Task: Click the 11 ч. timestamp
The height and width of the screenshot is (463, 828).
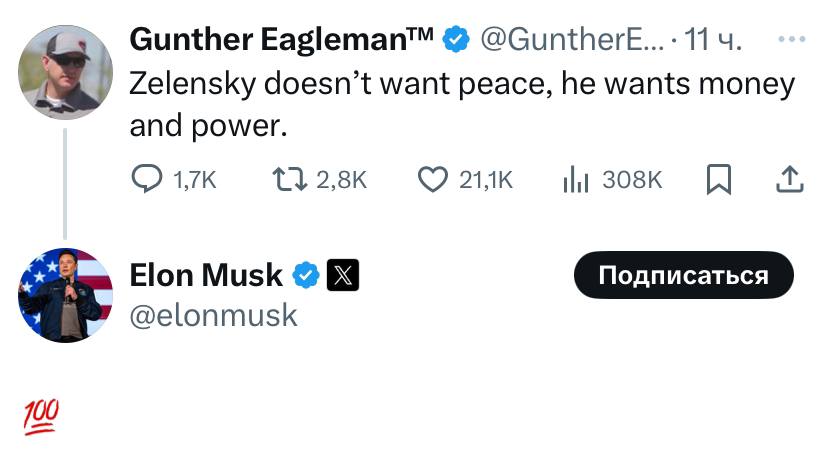Action: pyautogui.click(x=712, y=40)
